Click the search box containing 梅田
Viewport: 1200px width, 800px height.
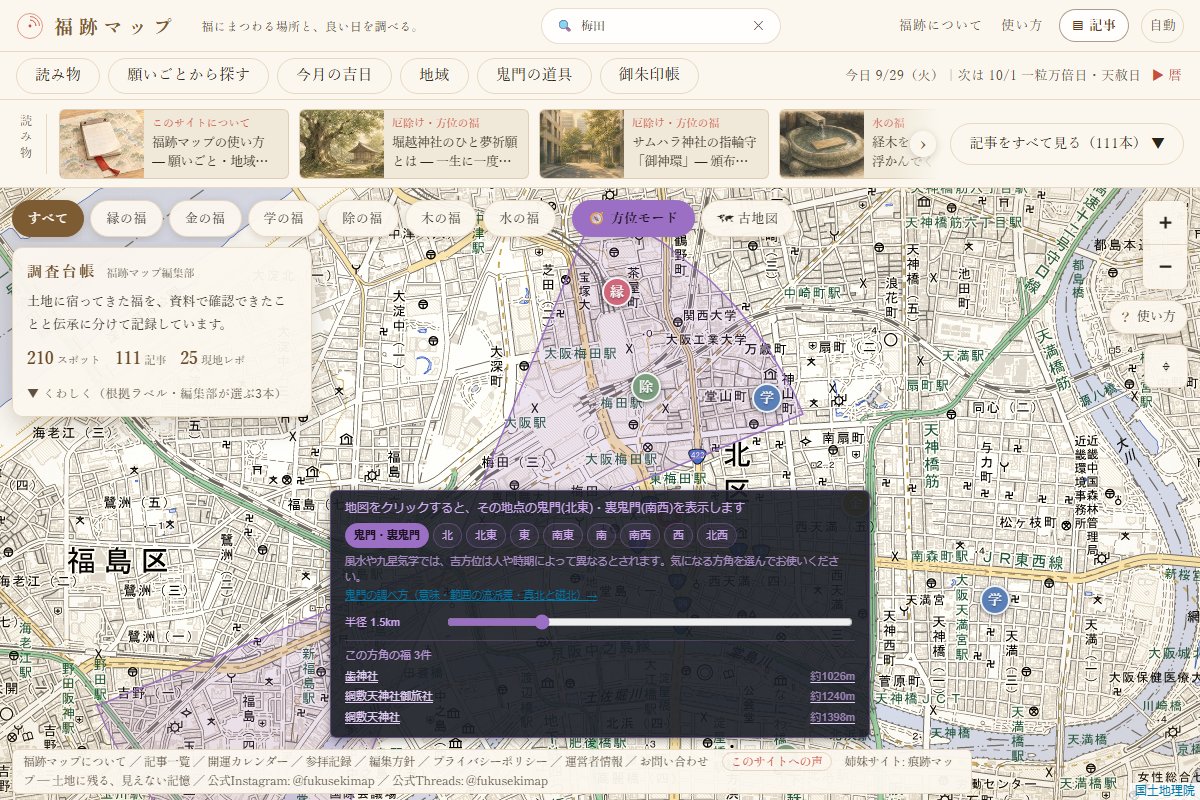661,26
